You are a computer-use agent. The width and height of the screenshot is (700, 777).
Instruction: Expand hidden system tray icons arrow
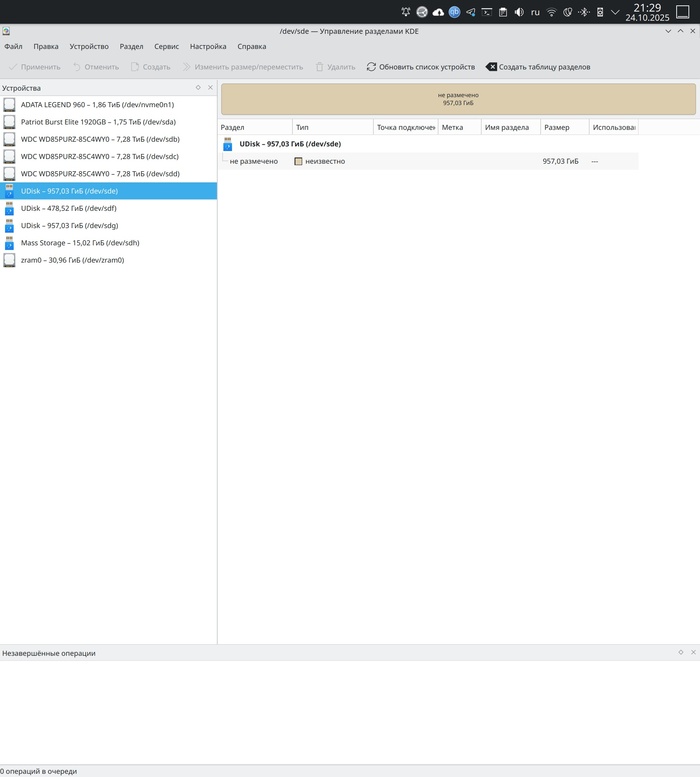(x=615, y=12)
